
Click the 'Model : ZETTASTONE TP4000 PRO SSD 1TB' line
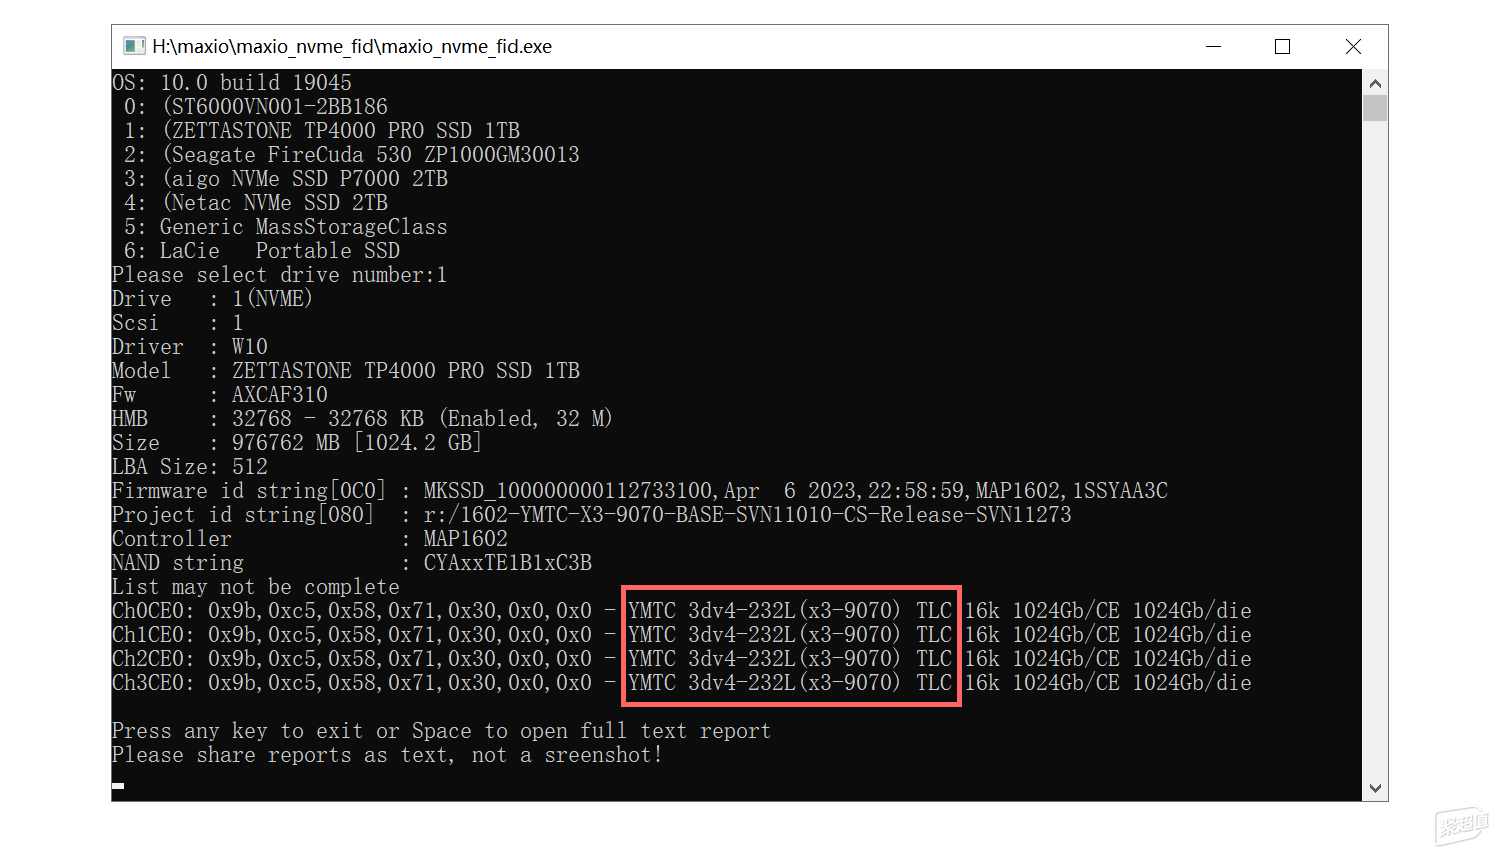click(x=346, y=371)
